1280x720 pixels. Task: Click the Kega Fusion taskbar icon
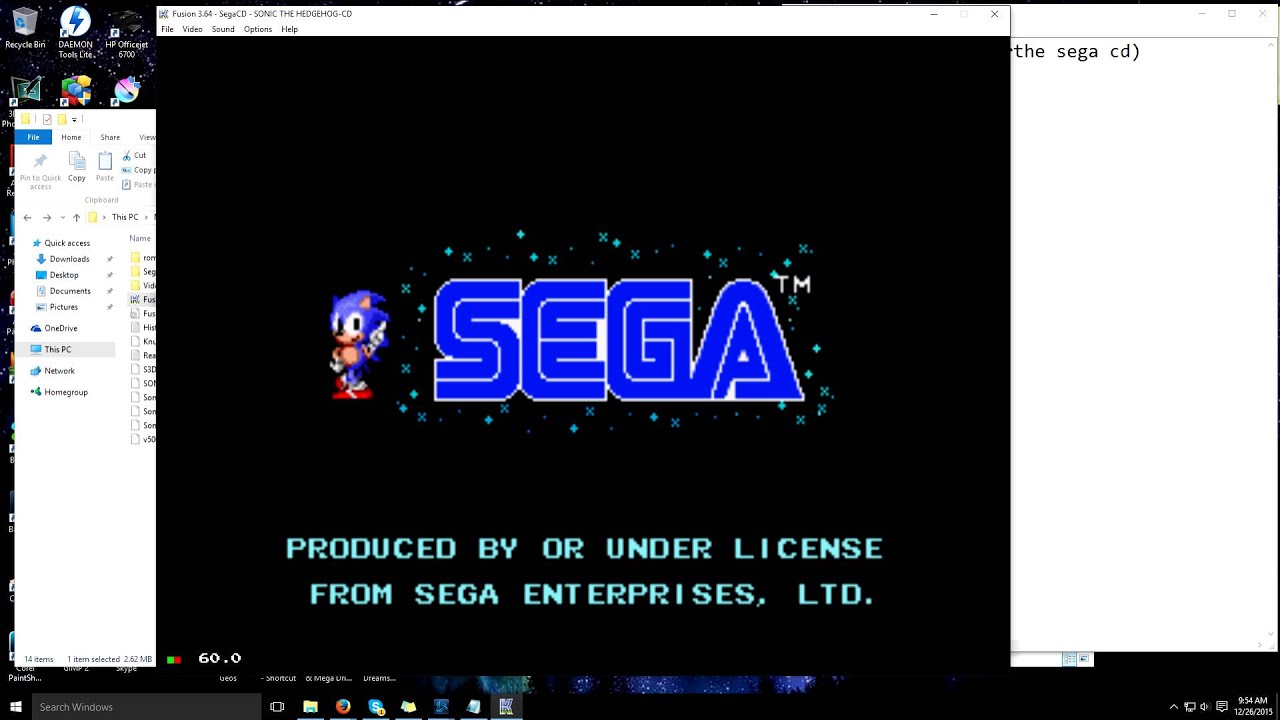click(506, 707)
